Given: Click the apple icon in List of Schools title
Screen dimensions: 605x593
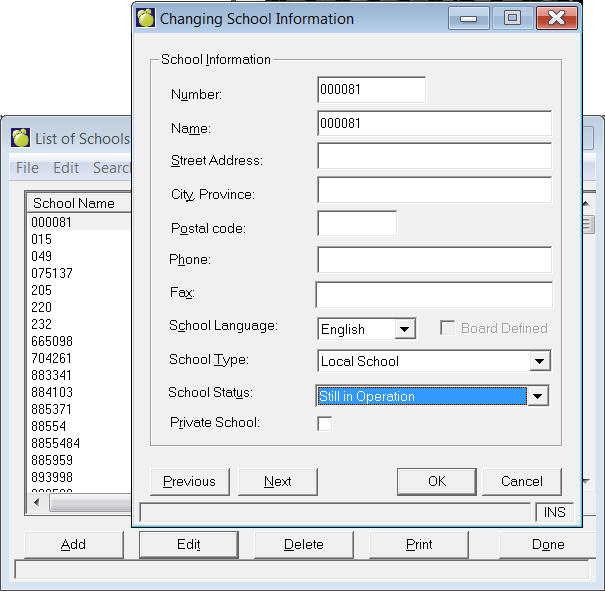Looking at the screenshot, I should [x=20, y=138].
